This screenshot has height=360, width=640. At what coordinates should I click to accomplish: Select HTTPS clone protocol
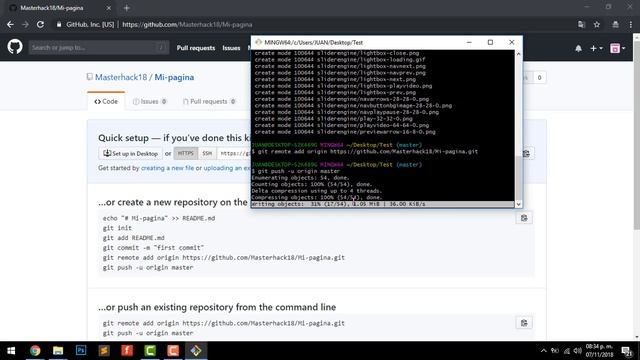coord(186,153)
